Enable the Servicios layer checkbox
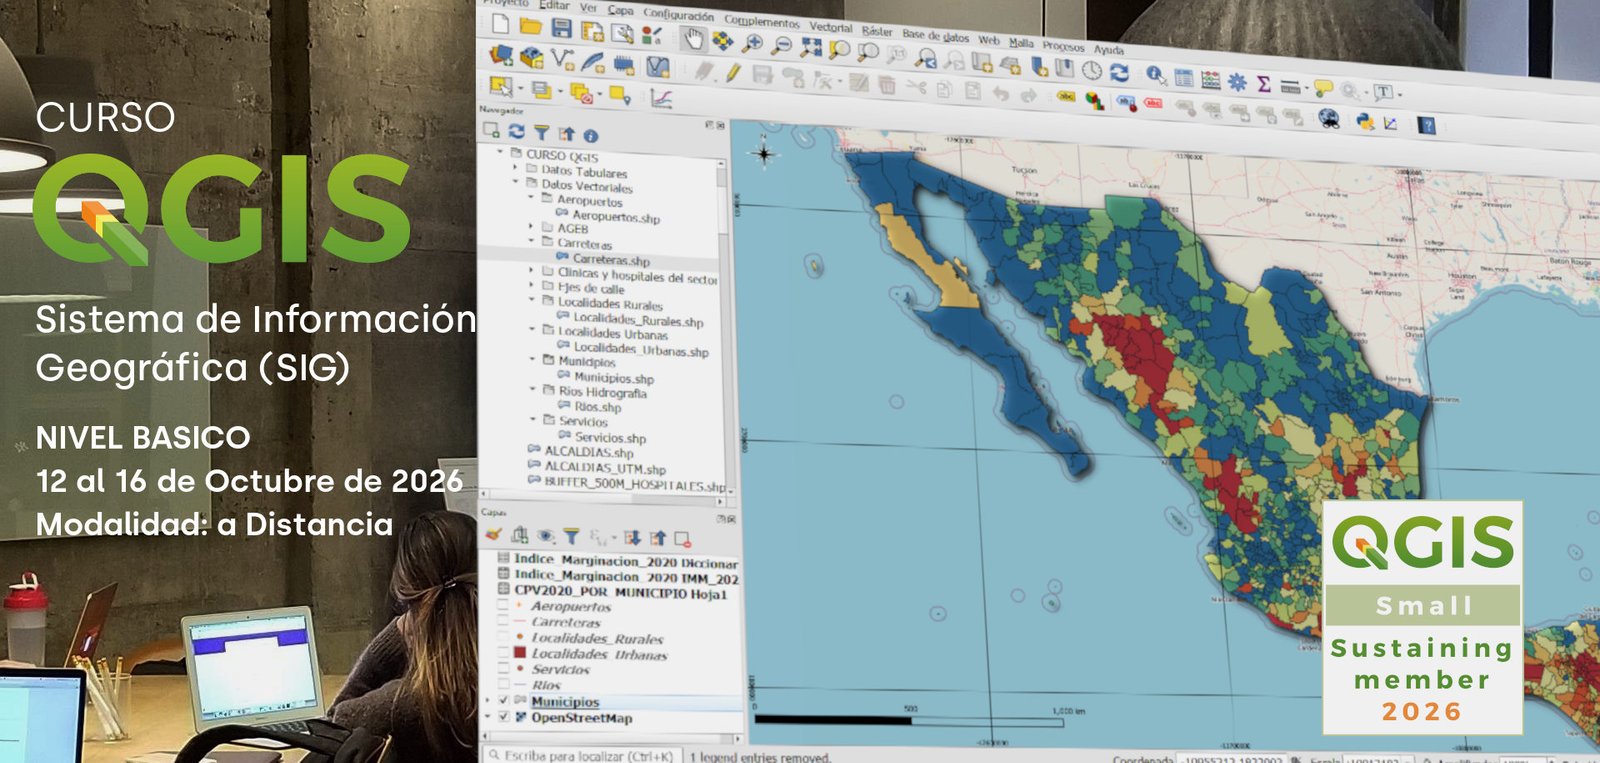Viewport: 1600px width, 763px height. click(x=503, y=668)
